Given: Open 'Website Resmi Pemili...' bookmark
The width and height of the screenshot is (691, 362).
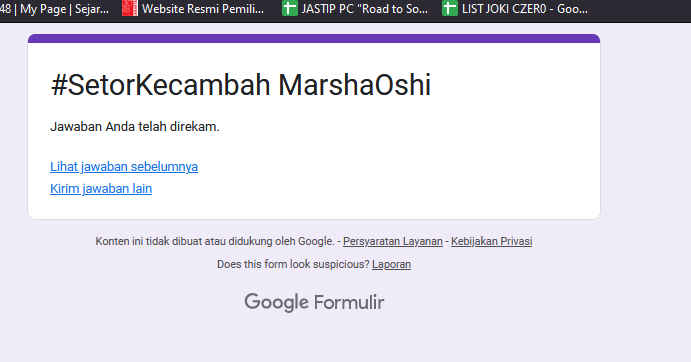Looking at the screenshot, I should click(193, 9).
